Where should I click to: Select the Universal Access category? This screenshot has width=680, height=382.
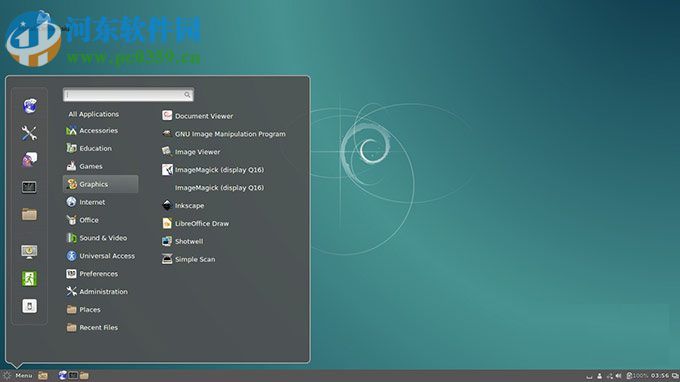(x=100, y=256)
